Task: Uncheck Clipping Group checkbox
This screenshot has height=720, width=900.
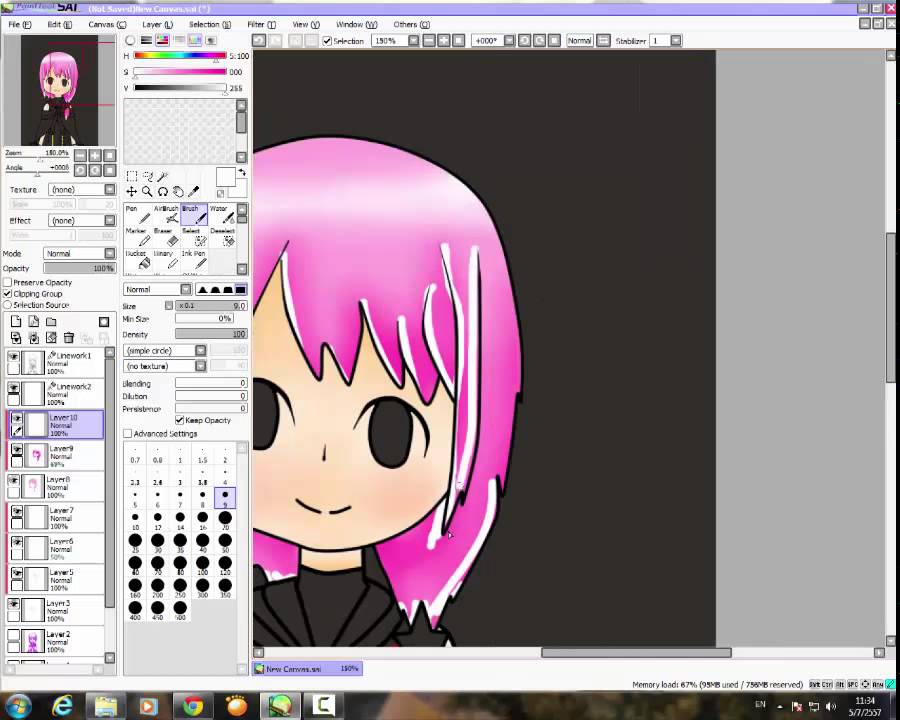Action: 7,293
